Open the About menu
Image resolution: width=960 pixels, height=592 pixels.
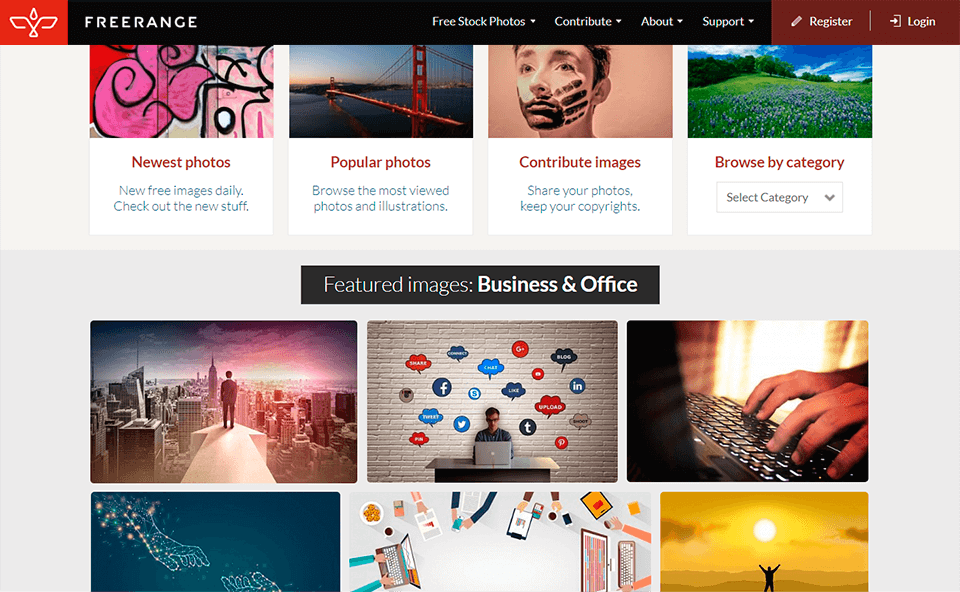click(662, 21)
